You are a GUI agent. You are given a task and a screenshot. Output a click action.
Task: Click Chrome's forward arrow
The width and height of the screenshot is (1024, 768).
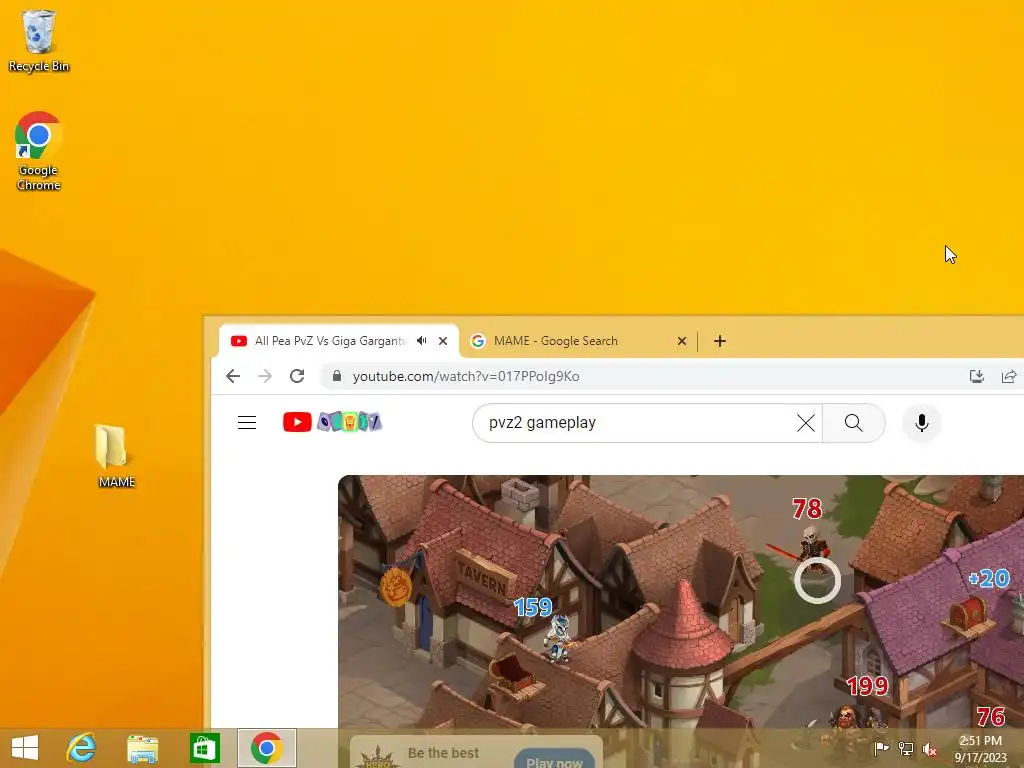pos(264,376)
